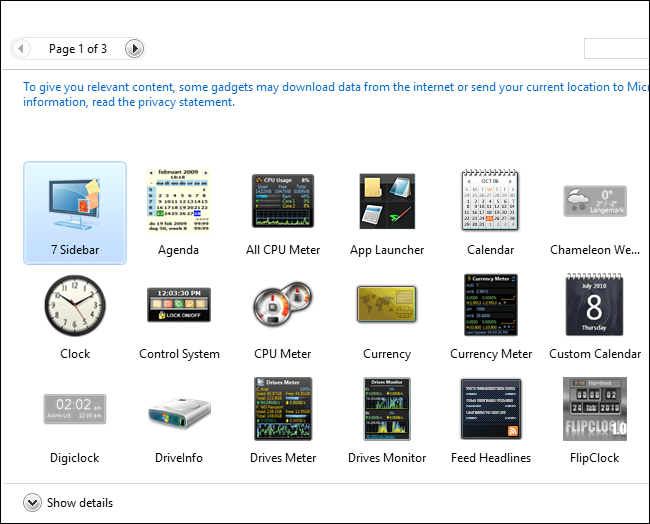Open the Feed Headlines gadget
This screenshot has width=650, height=524.
coord(491,409)
